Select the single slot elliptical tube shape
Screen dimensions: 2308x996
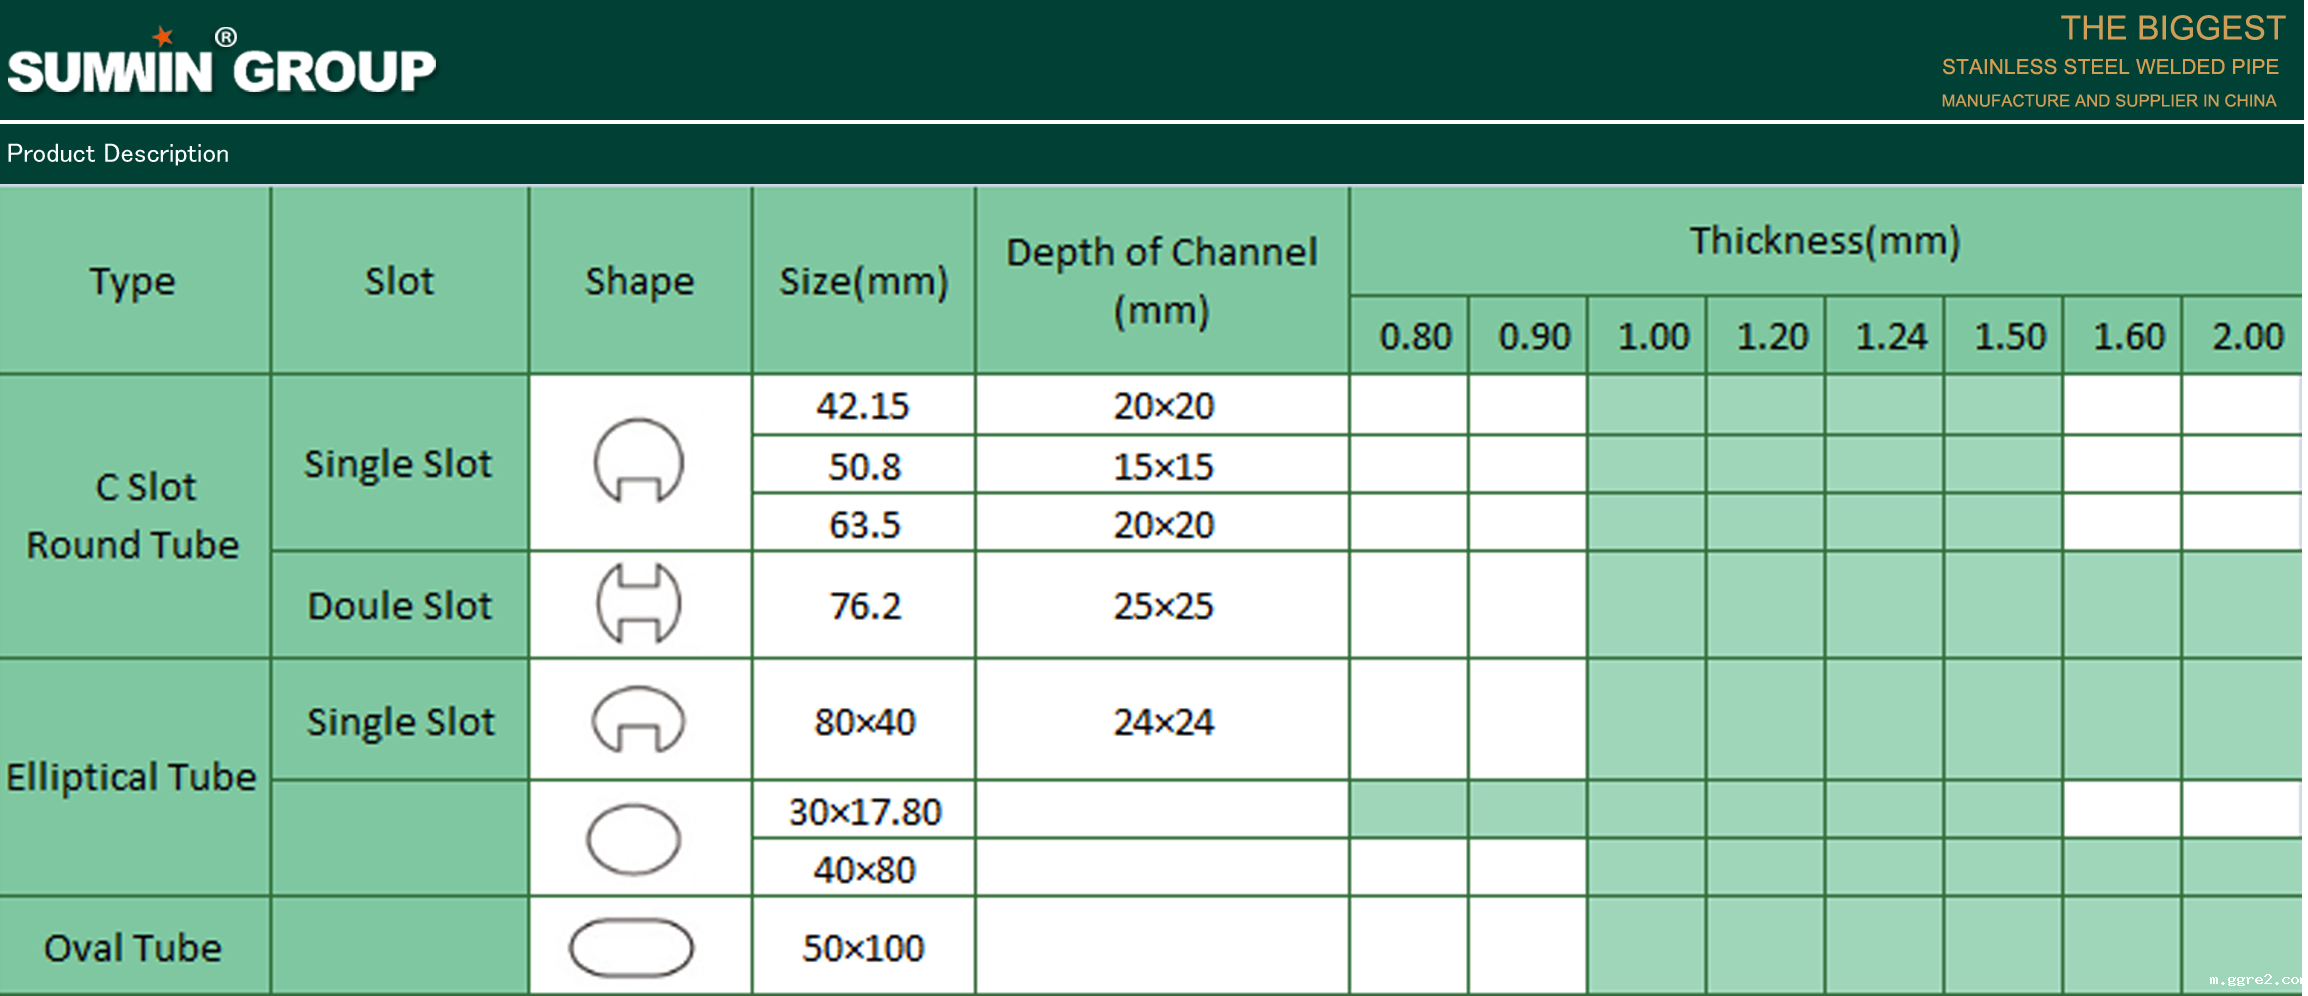coord(638,719)
